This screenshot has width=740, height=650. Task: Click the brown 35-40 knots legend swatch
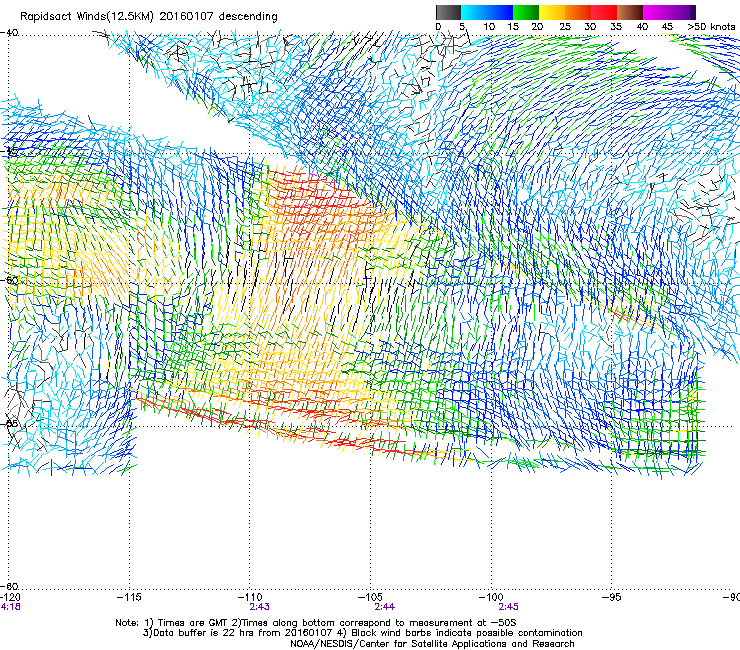630,12
